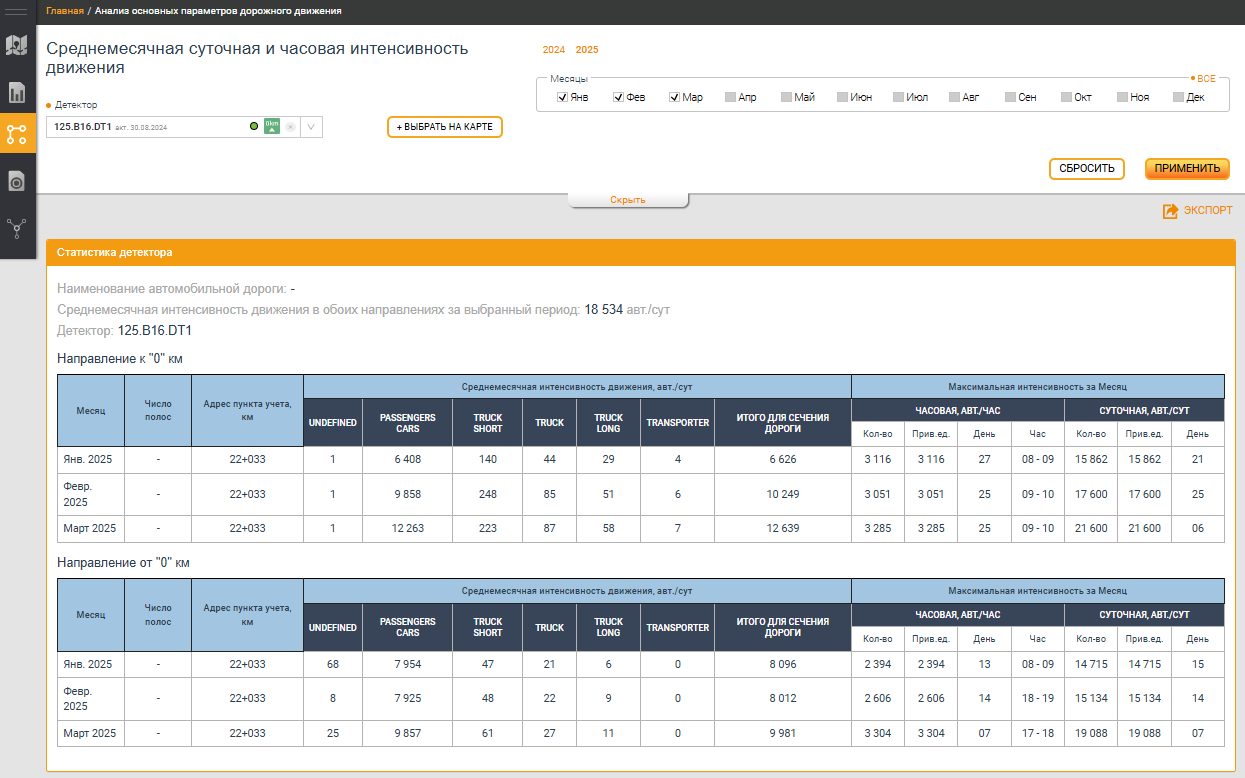Image resolution: width=1245 pixels, height=778 pixels.
Task: Enable the Июл month checkbox
Action: pos(899,97)
